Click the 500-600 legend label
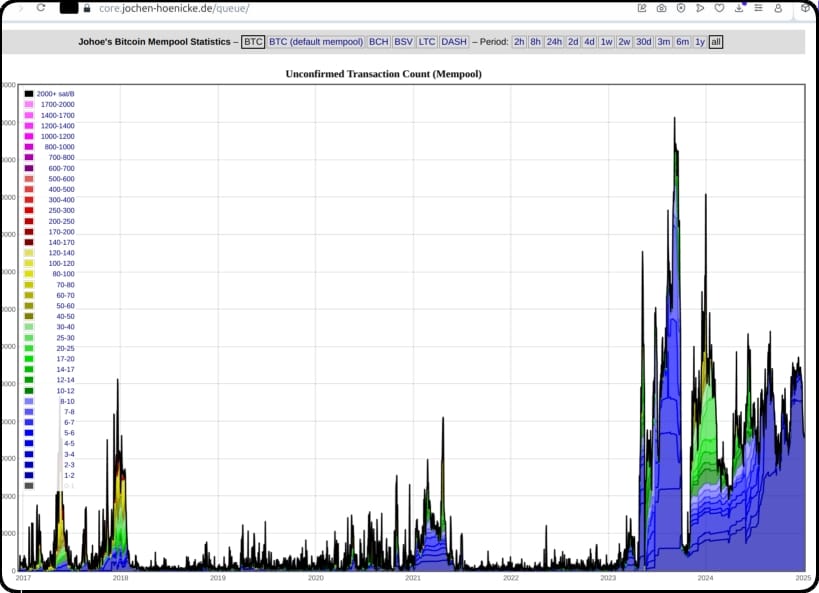This screenshot has height=593, width=819. tap(62, 179)
